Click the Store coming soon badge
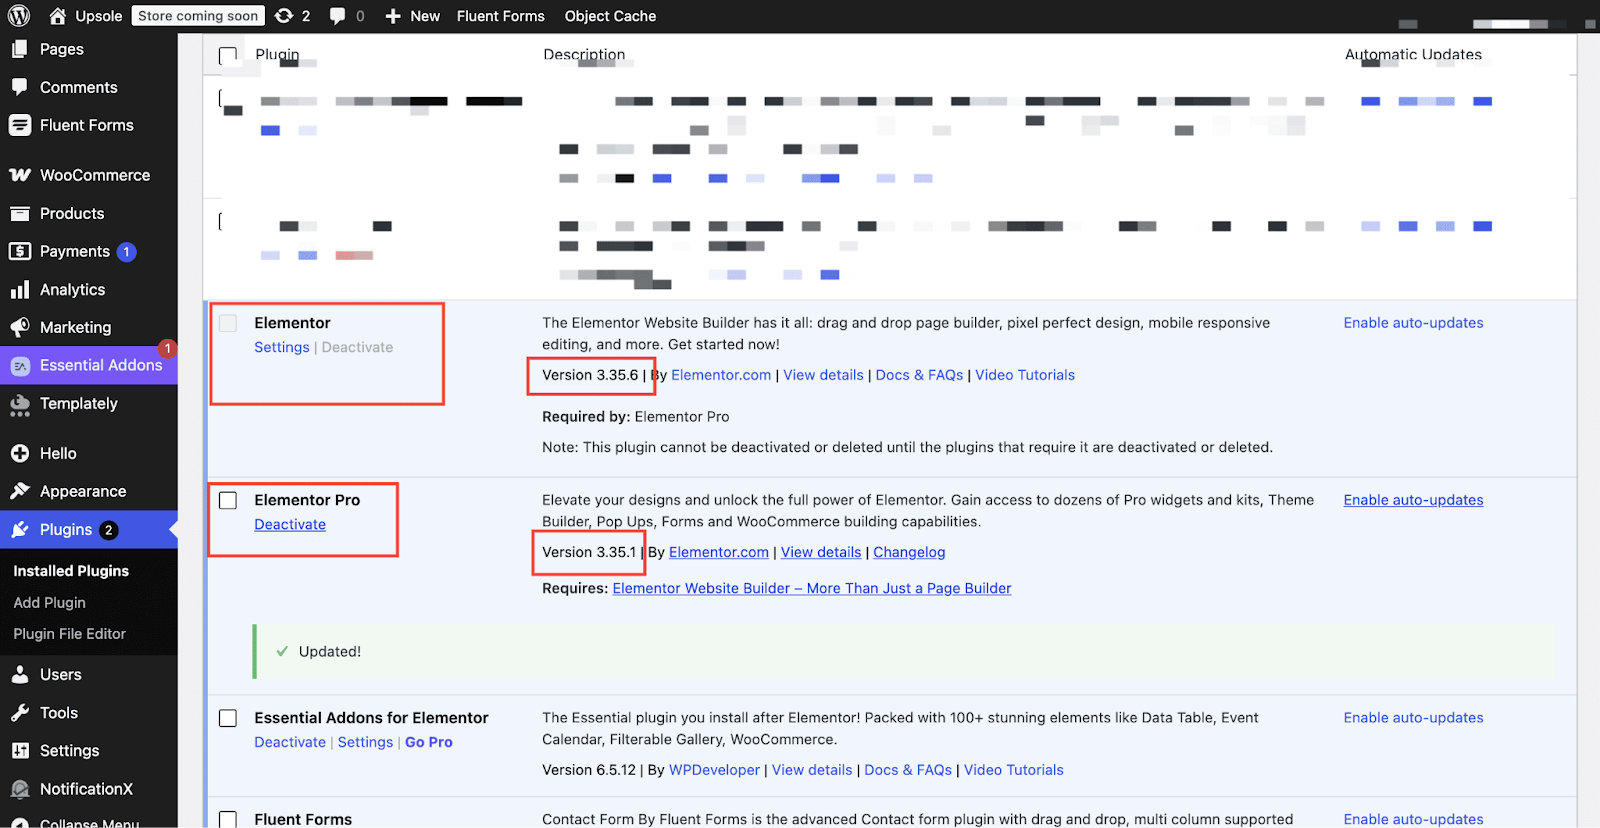The width and height of the screenshot is (1600, 828). tap(198, 16)
